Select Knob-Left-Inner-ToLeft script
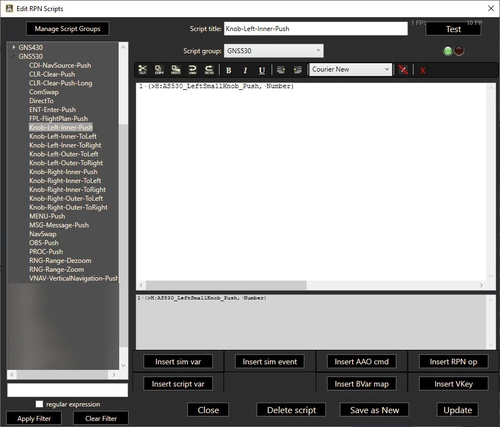The width and height of the screenshot is (500, 427). (63, 136)
